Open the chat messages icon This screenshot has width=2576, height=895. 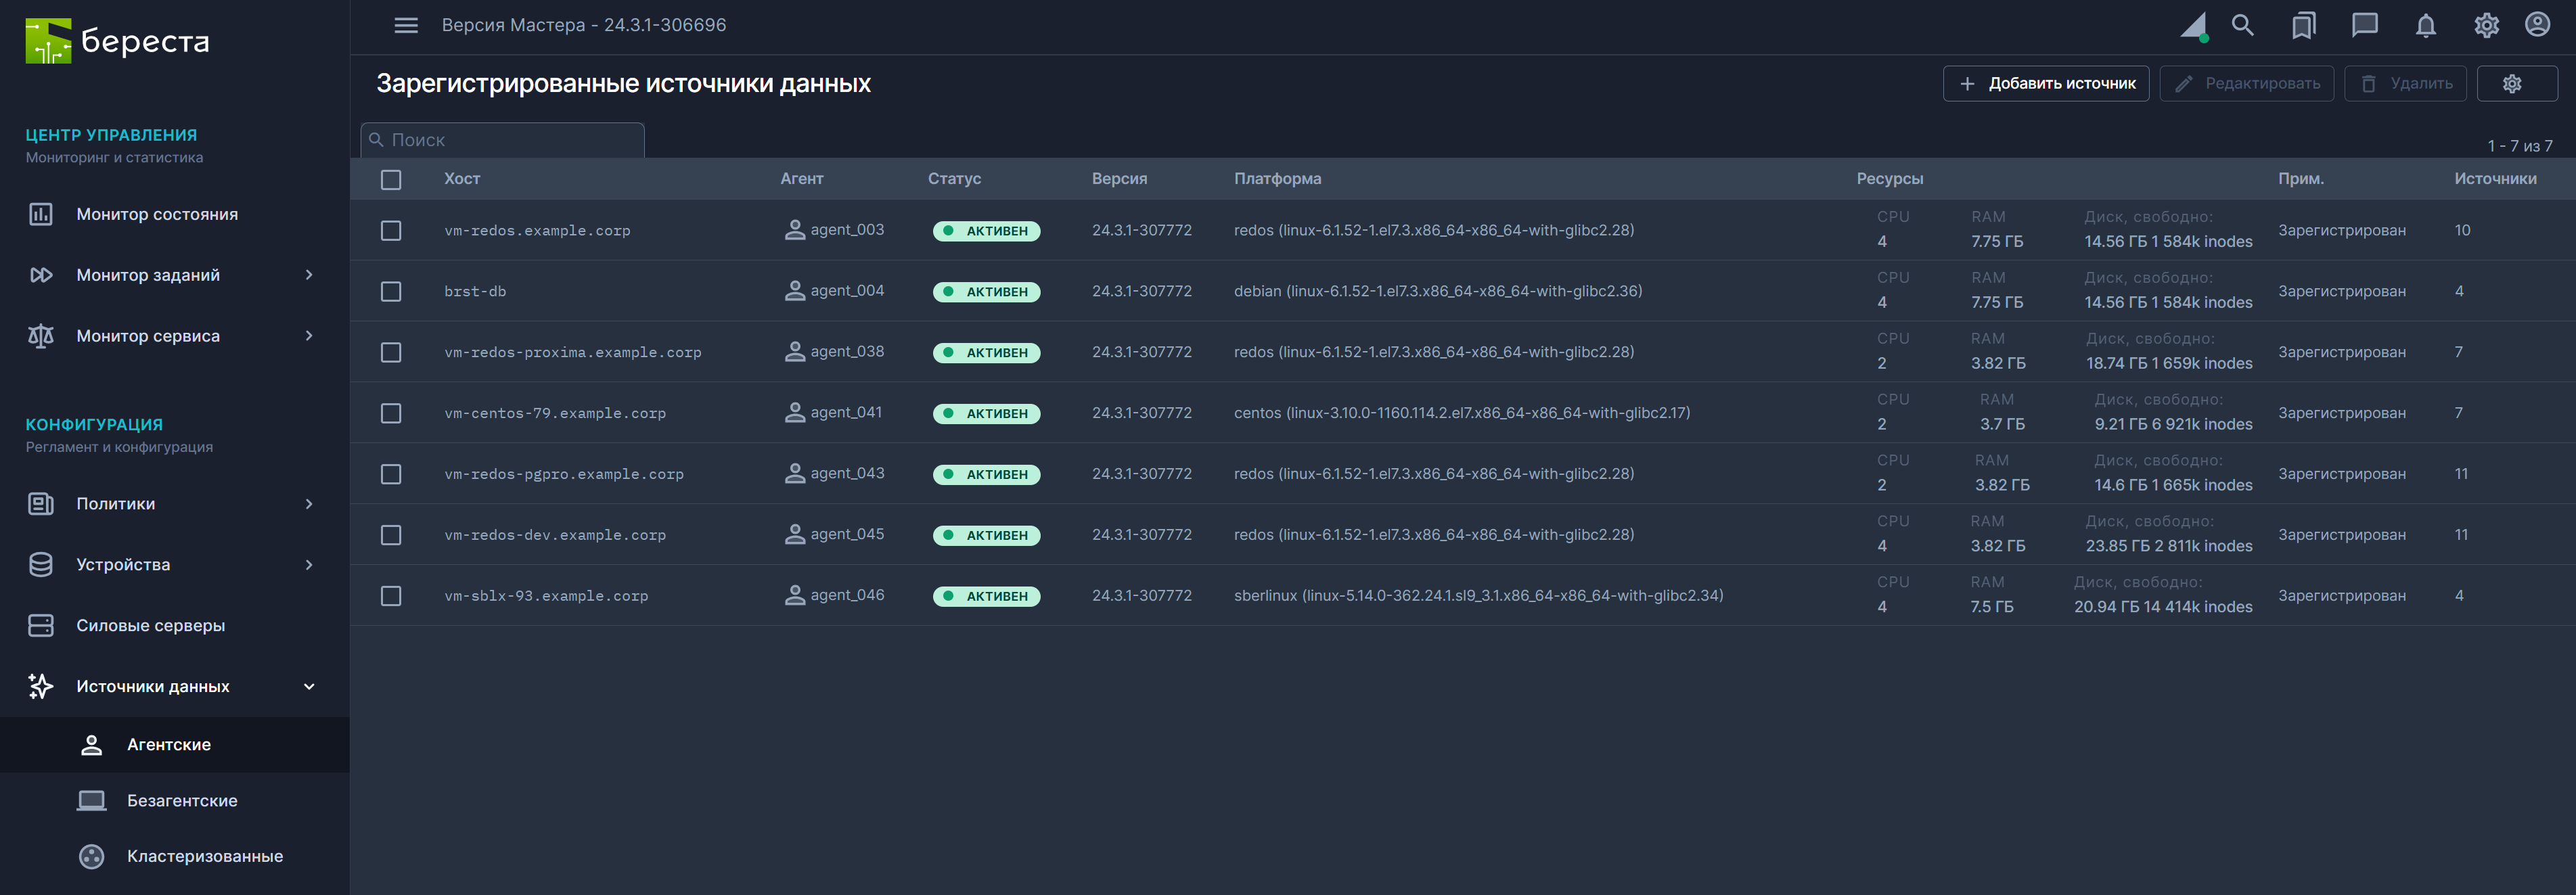2364,25
